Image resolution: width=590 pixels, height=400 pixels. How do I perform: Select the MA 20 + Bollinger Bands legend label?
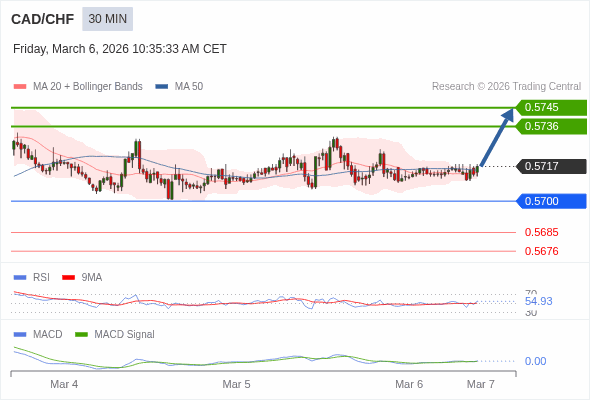point(88,87)
